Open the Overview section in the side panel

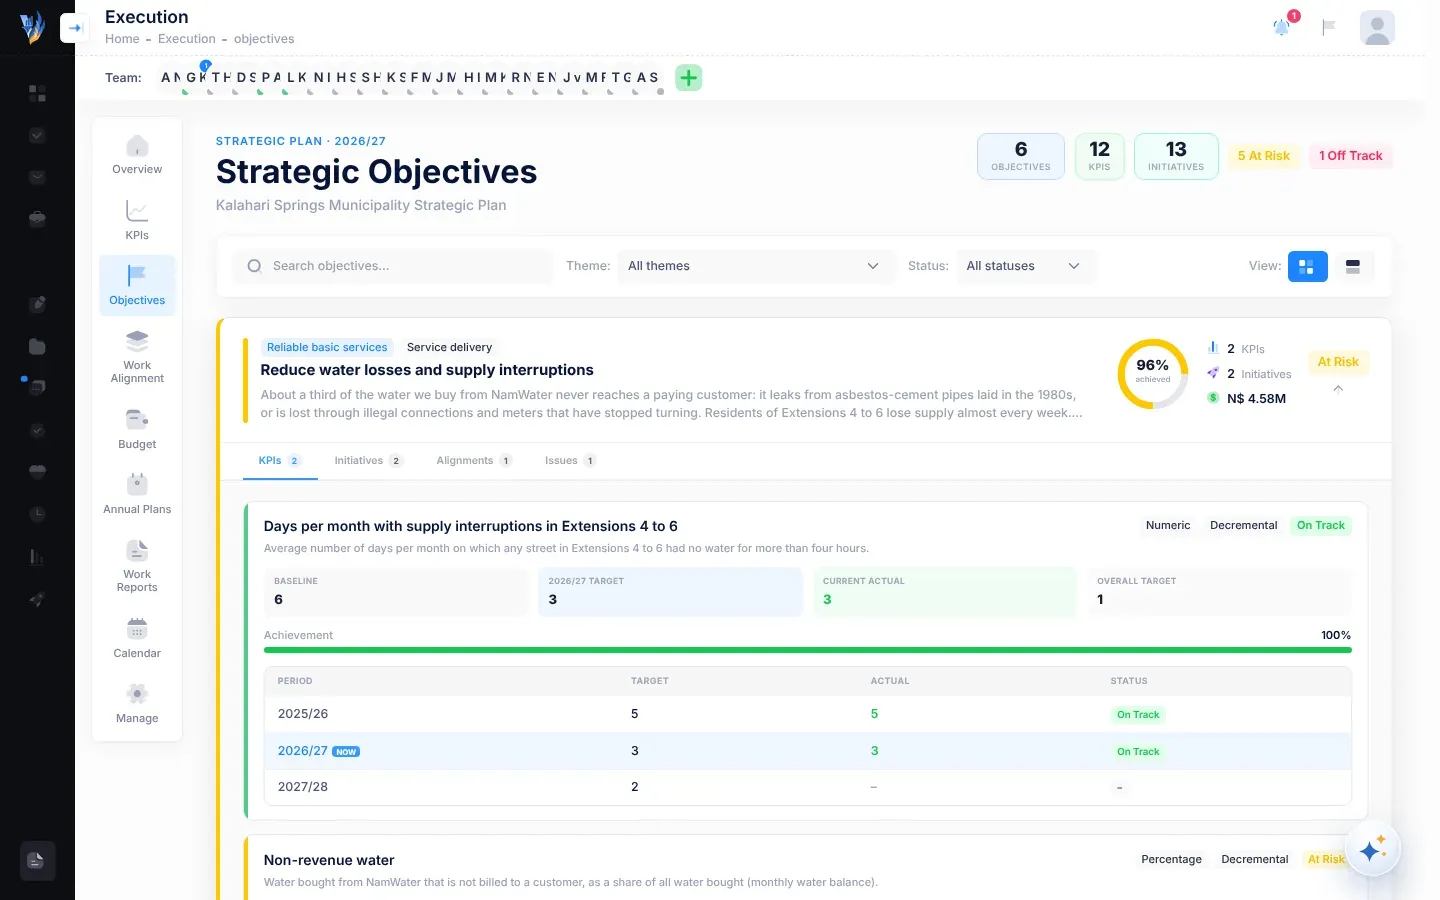point(137,155)
